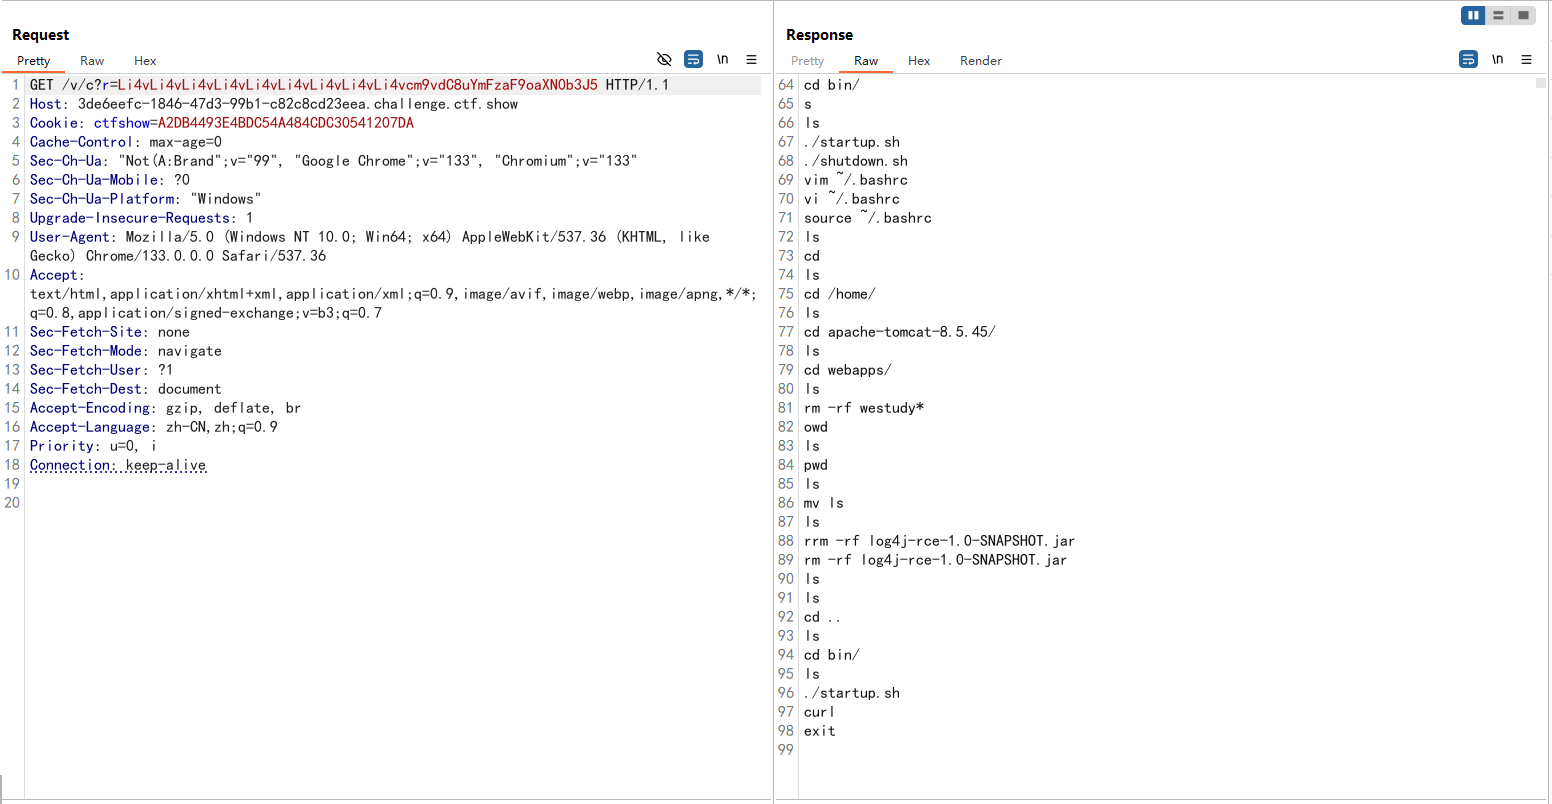The image size is (1552, 804).
Task: Show non-printable characters in Request panel
Action: point(722,60)
